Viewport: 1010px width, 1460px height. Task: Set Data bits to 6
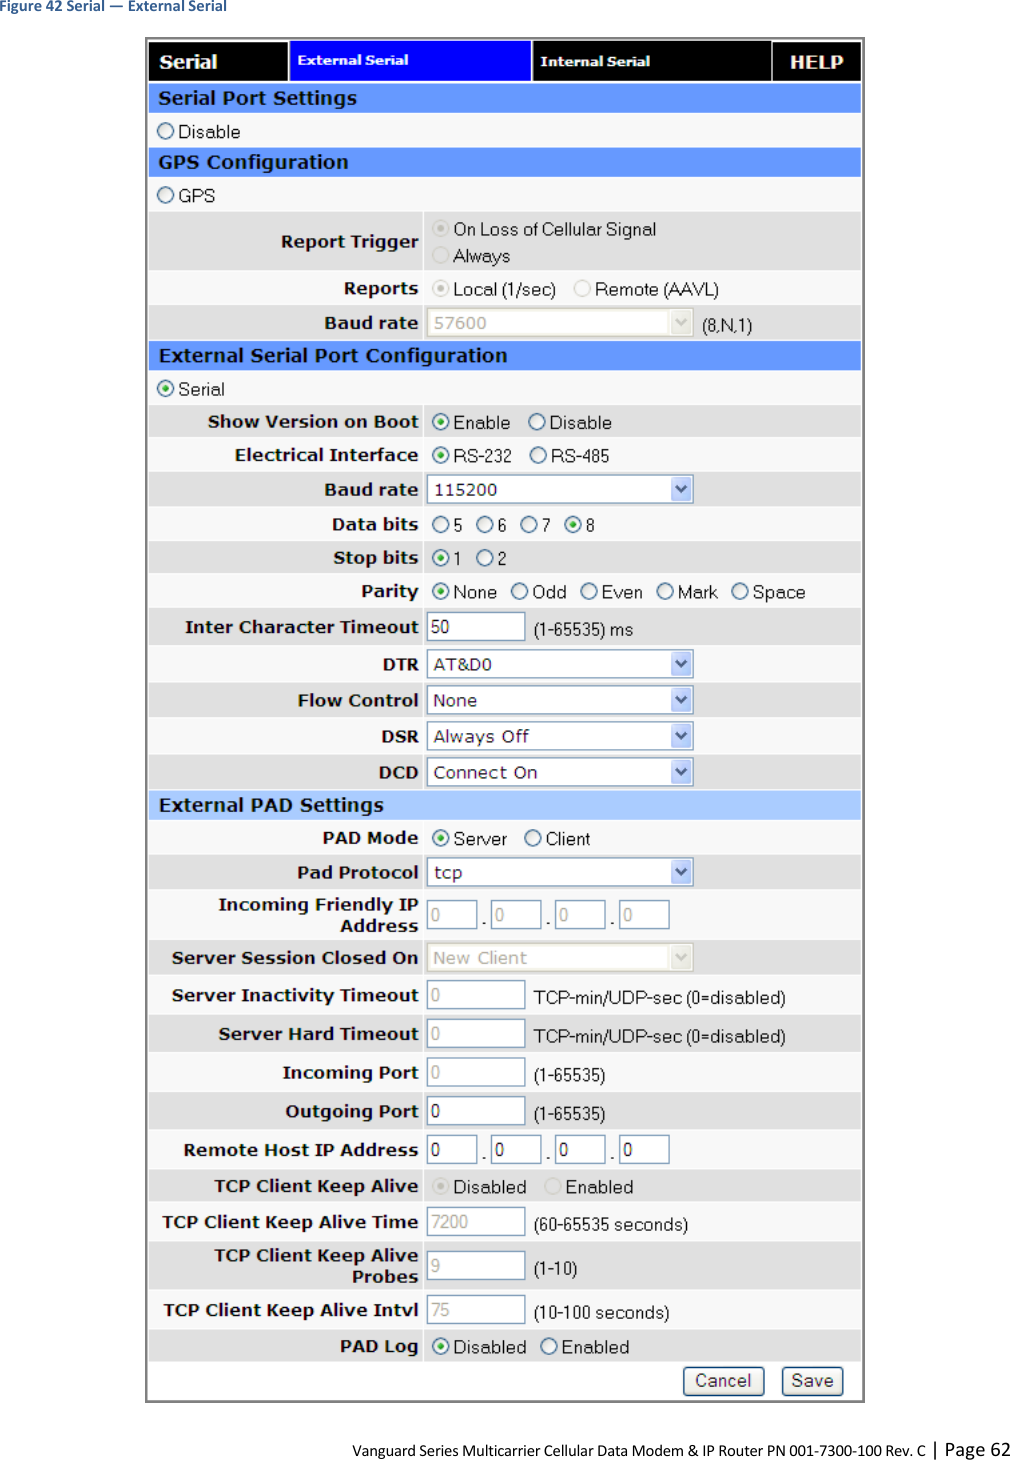(484, 524)
